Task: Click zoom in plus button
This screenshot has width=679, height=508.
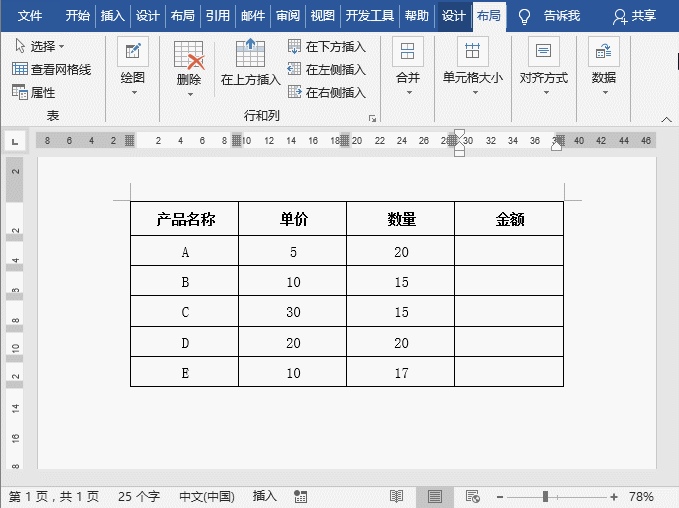Action: point(614,497)
